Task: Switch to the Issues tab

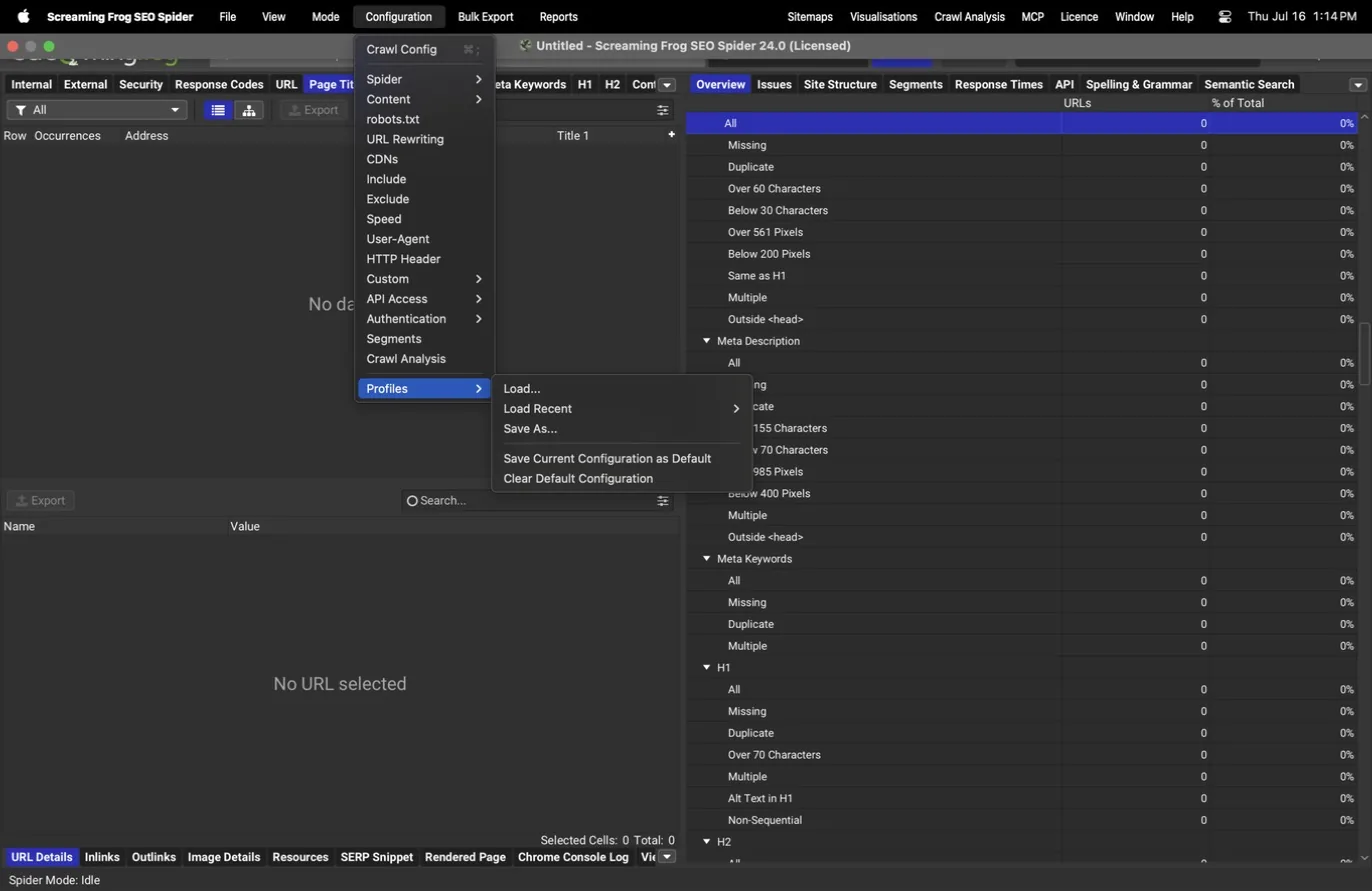Action: [774, 85]
